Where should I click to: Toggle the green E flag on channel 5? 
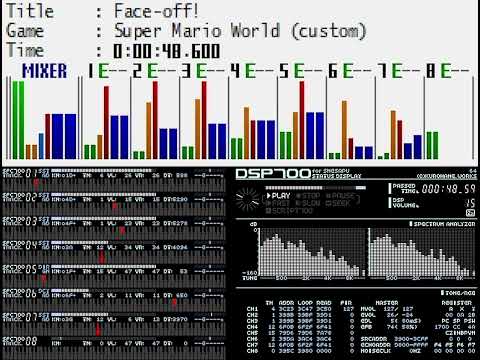299,71
